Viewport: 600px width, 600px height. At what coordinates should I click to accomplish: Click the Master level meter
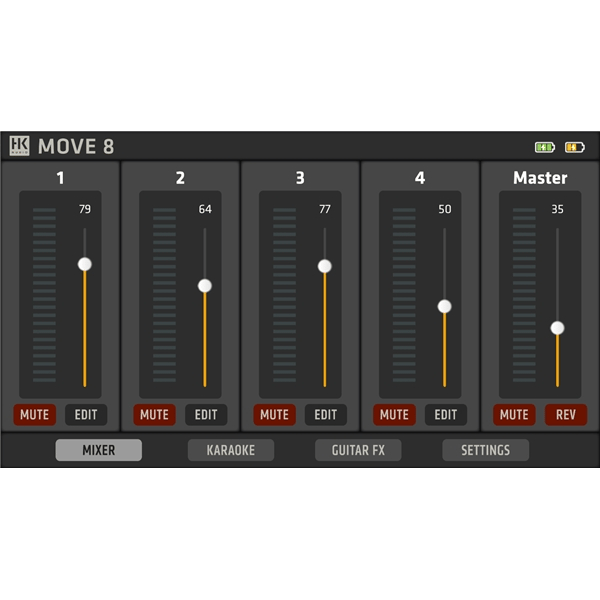click(x=524, y=295)
